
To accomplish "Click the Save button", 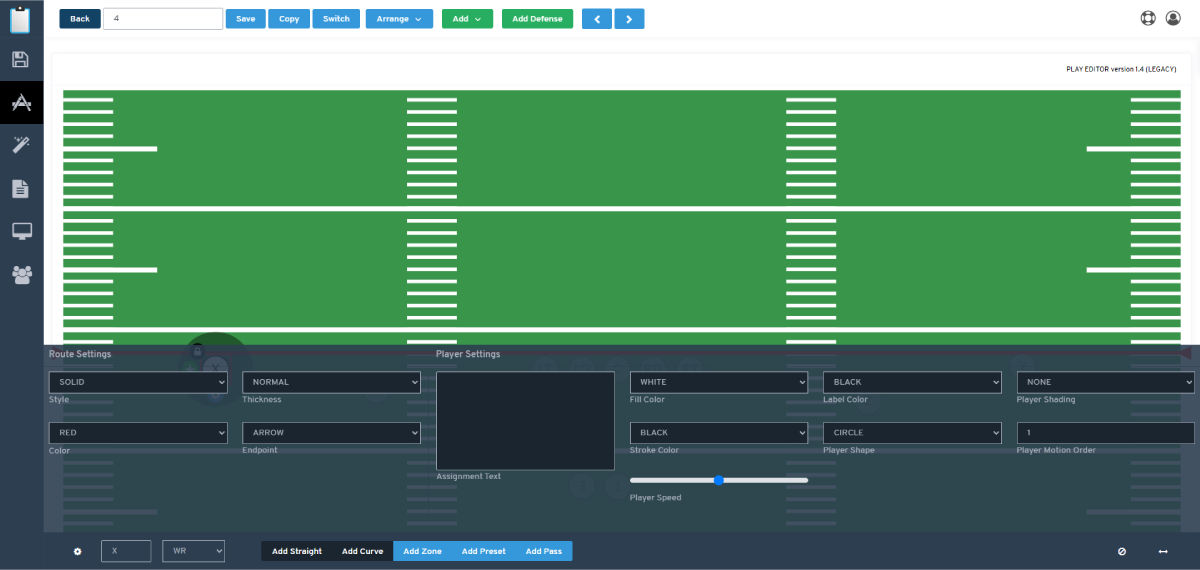I will pos(245,19).
